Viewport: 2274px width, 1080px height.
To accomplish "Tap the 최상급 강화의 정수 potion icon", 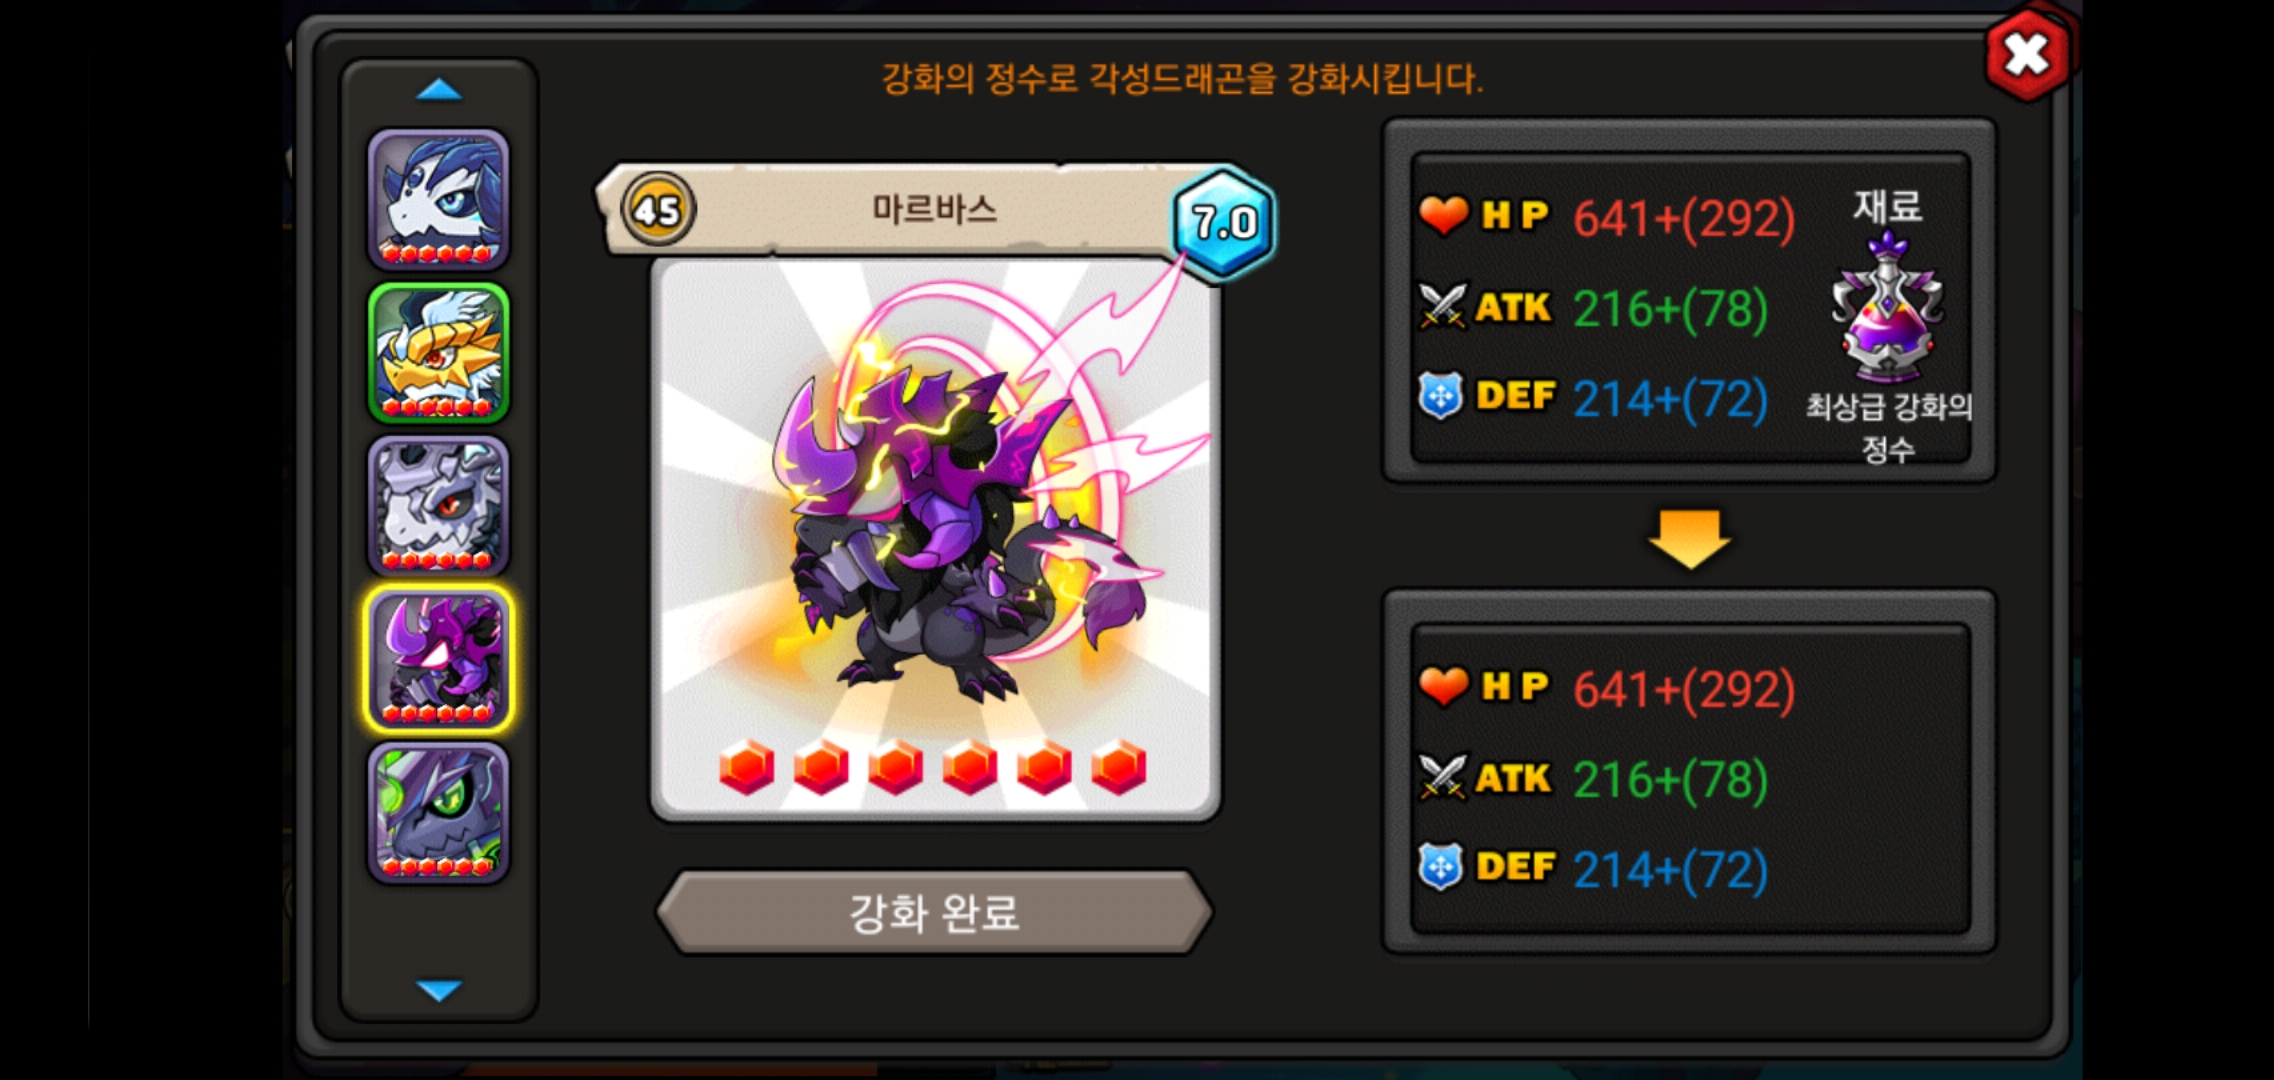I will (x=1888, y=308).
